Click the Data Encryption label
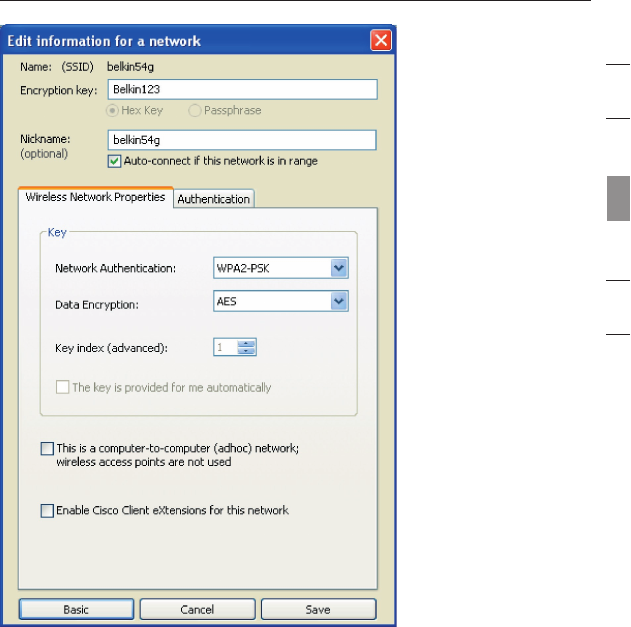Screen dimensions: 631x627 point(97,305)
